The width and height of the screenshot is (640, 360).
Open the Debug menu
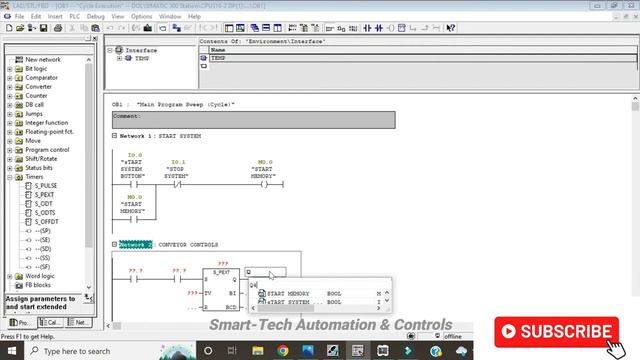pos(96,17)
